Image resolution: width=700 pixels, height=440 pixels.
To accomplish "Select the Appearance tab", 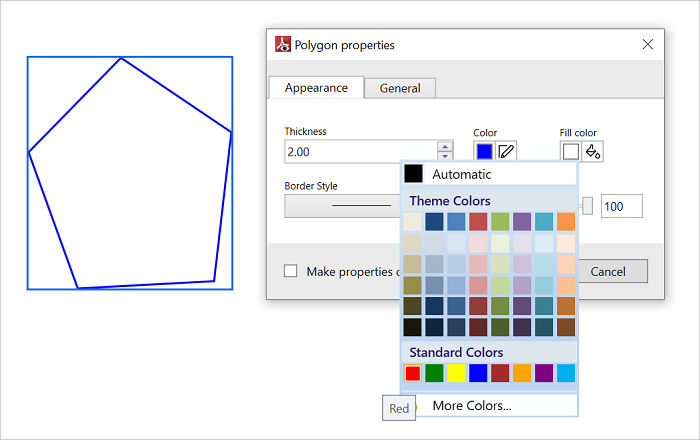I will pyautogui.click(x=316, y=87).
